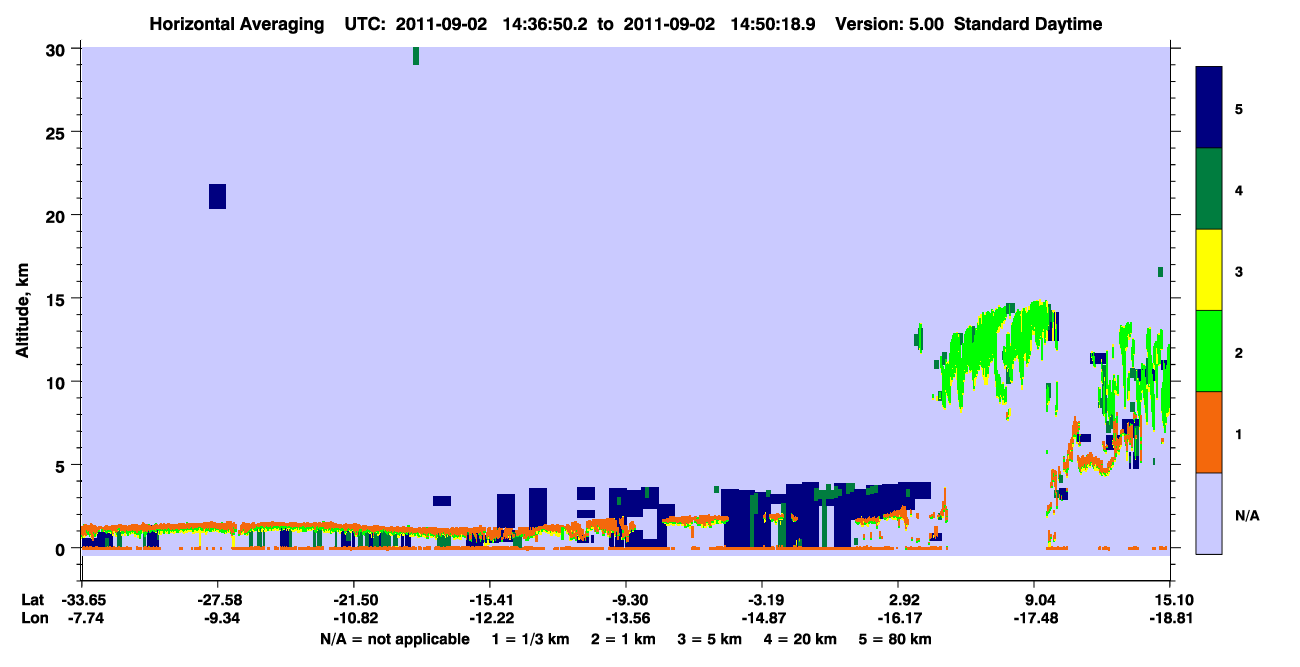Screen dimensions: 1300x667
Task: Click the '3 = 5 km' footnote
Action: 709,639
